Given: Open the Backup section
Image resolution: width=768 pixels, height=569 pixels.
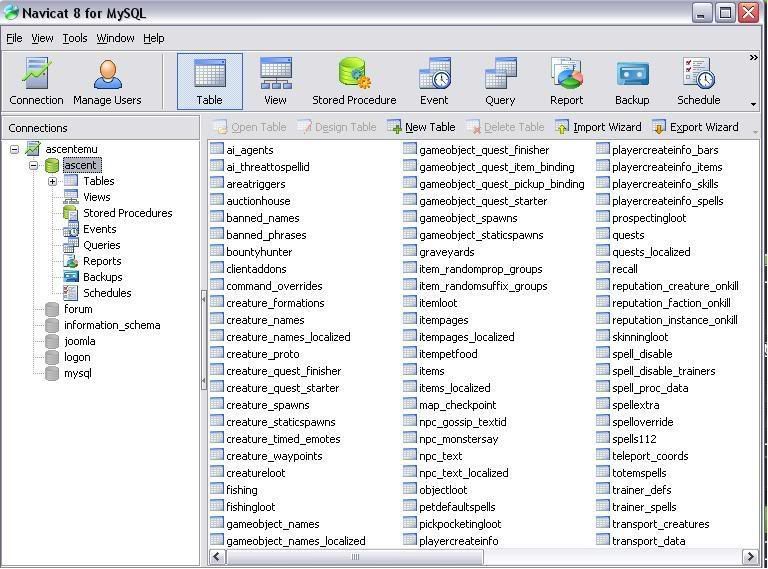Looking at the screenshot, I should coord(632,81).
